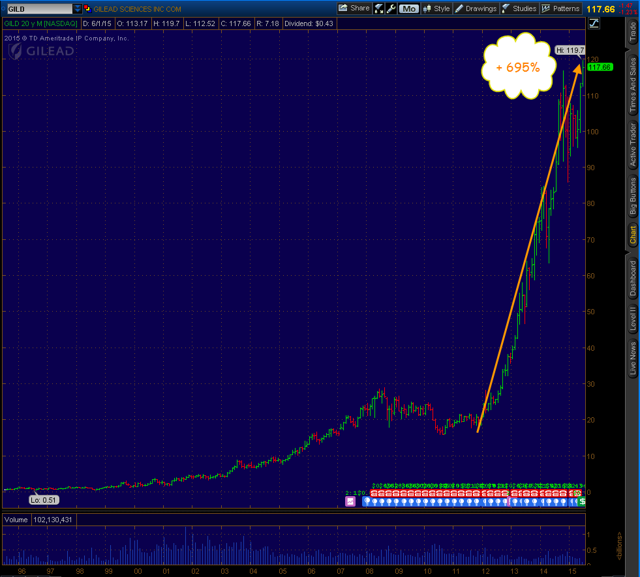This screenshot has width=640, height=577.
Task: Click the Share button
Action: (x=354, y=8)
